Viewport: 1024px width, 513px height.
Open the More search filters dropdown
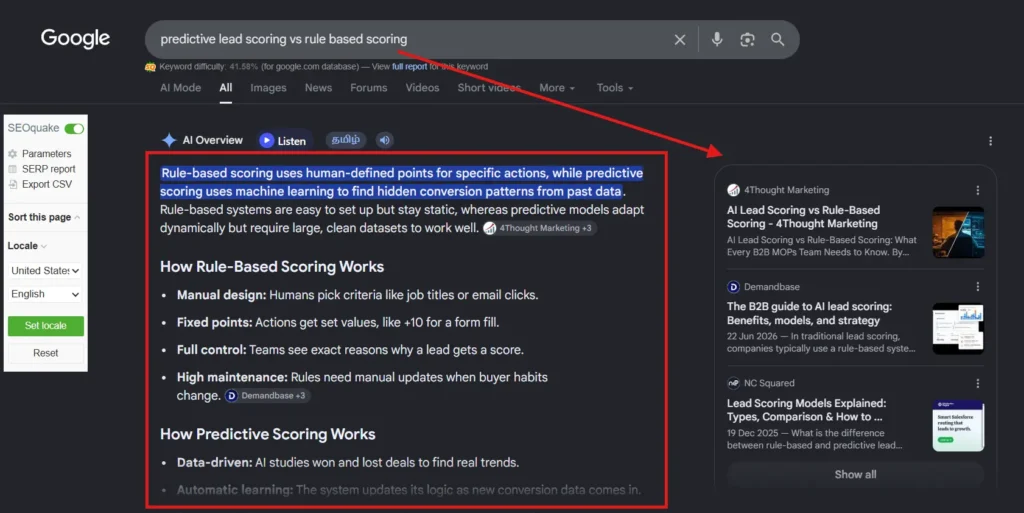557,87
